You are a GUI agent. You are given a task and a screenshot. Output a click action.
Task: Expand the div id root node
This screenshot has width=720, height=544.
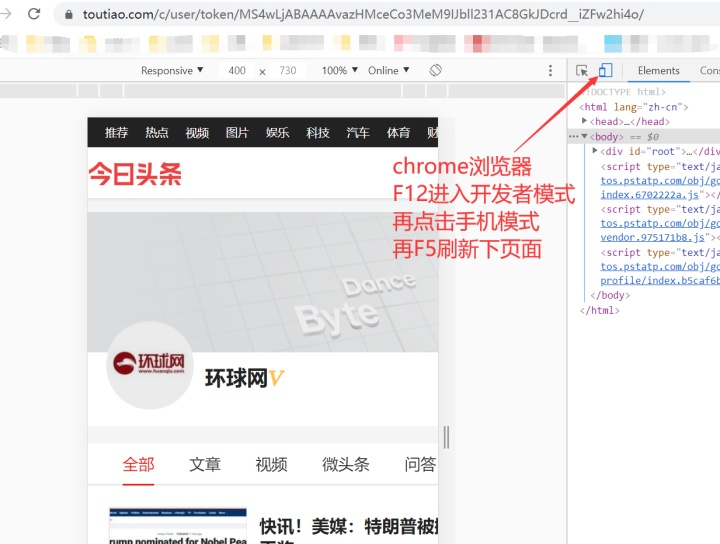point(595,150)
